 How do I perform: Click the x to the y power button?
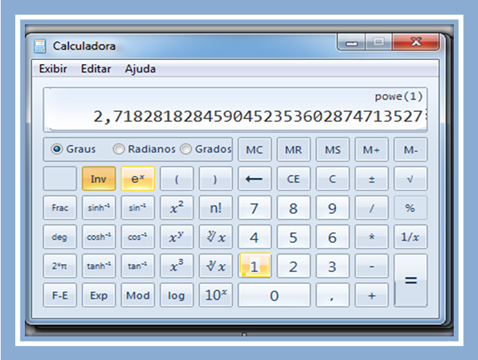point(177,237)
